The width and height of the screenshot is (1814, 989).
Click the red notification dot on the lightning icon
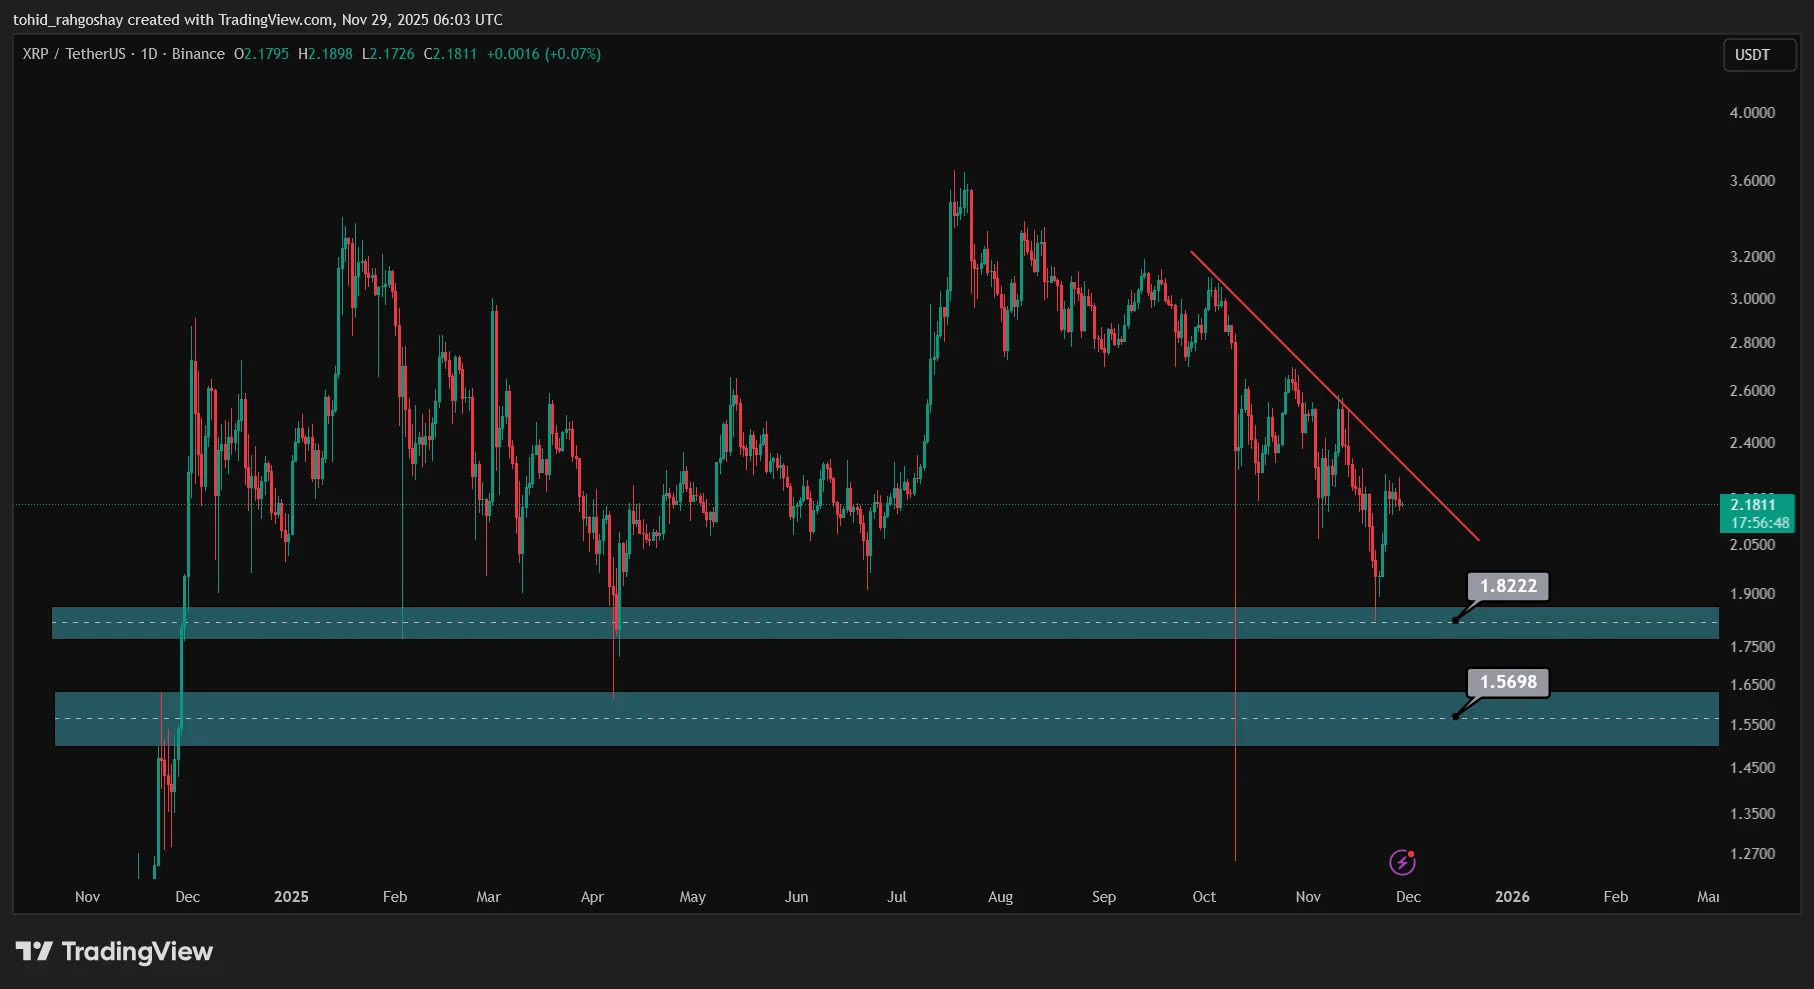click(x=1413, y=853)
